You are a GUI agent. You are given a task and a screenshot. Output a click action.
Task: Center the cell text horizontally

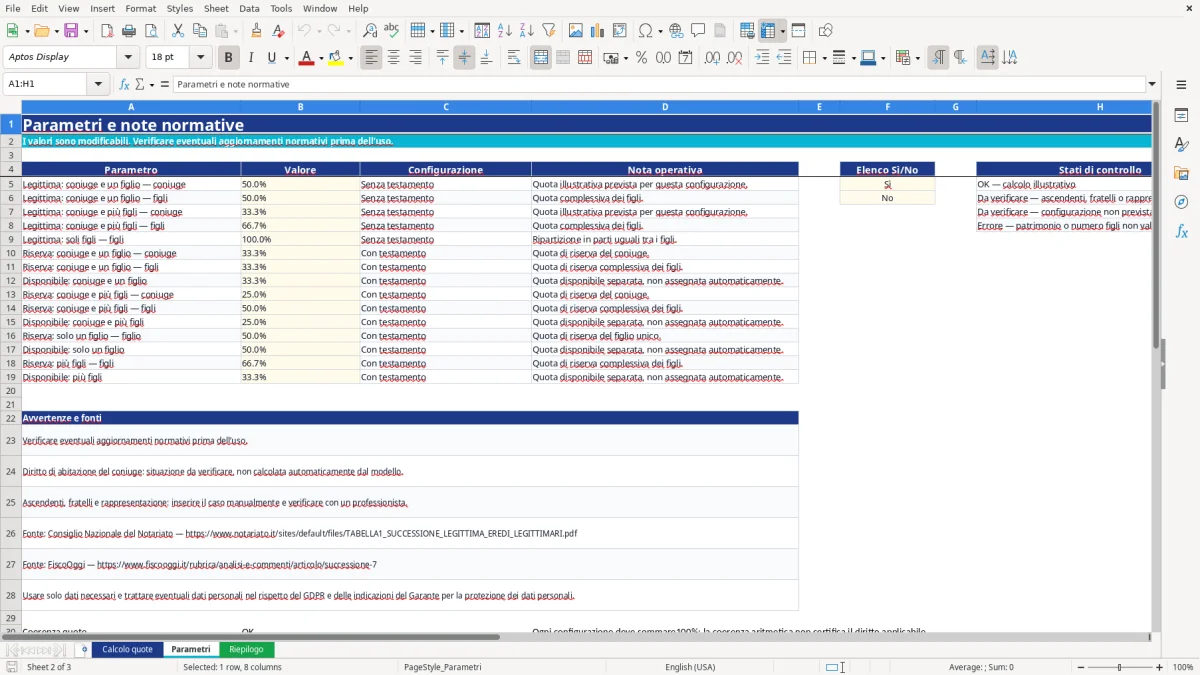click(394, 58)
